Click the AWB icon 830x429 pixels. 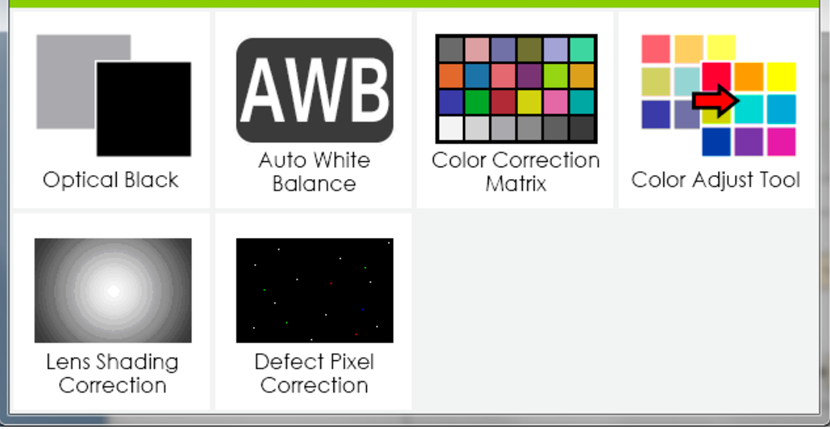pos(314,90)
